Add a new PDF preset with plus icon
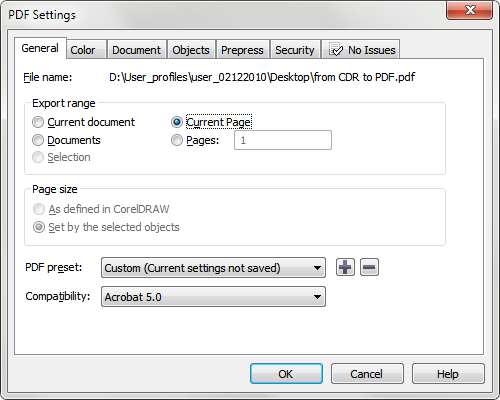 click(345, 267)
